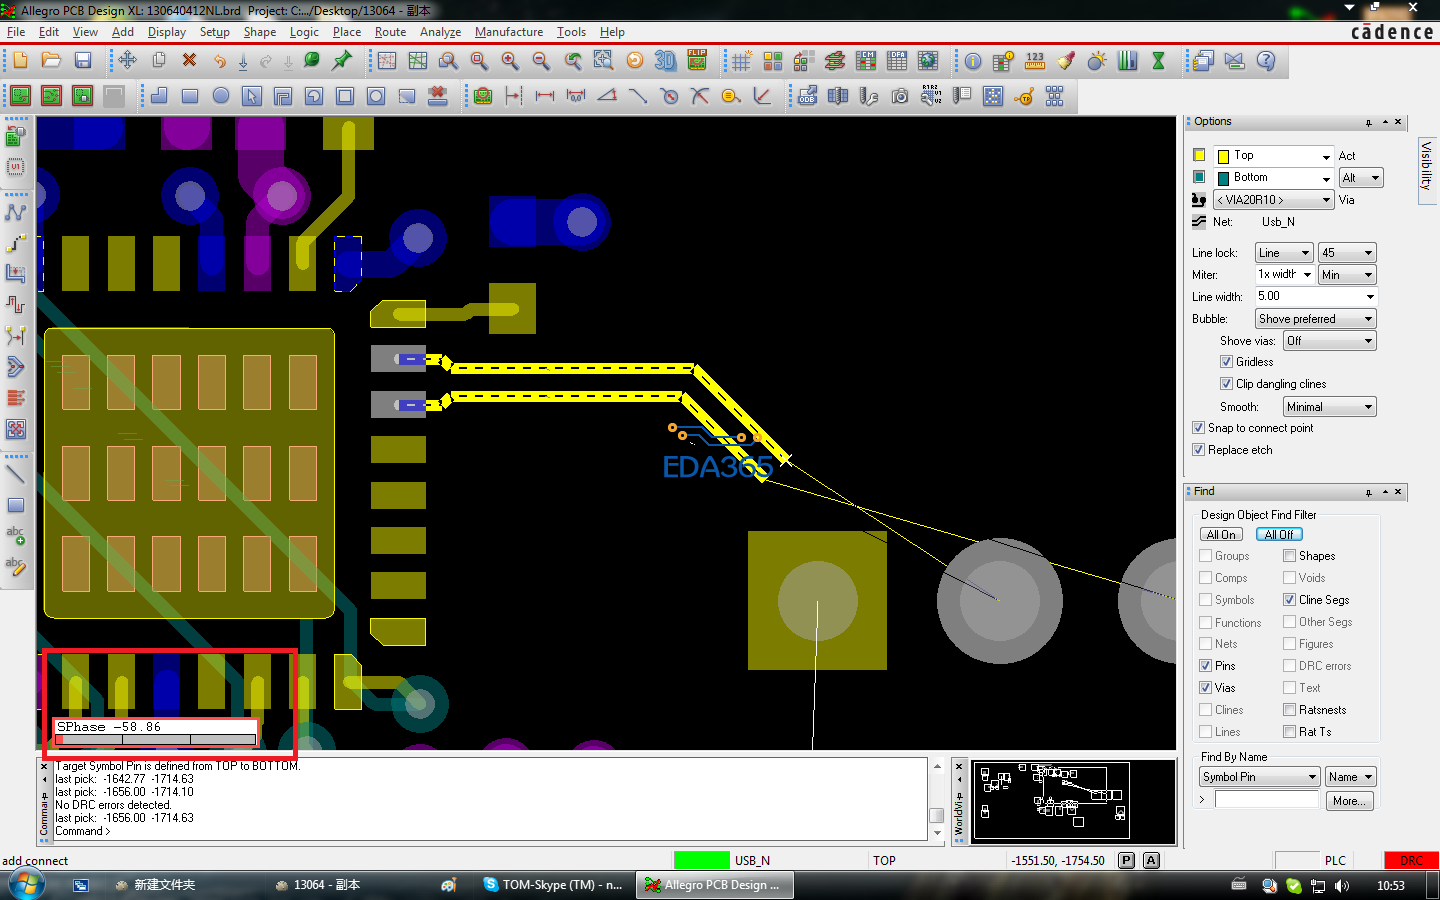Open the DFA spreadsheet icon
Screen dimensions: 1440x900
point(897,61)
